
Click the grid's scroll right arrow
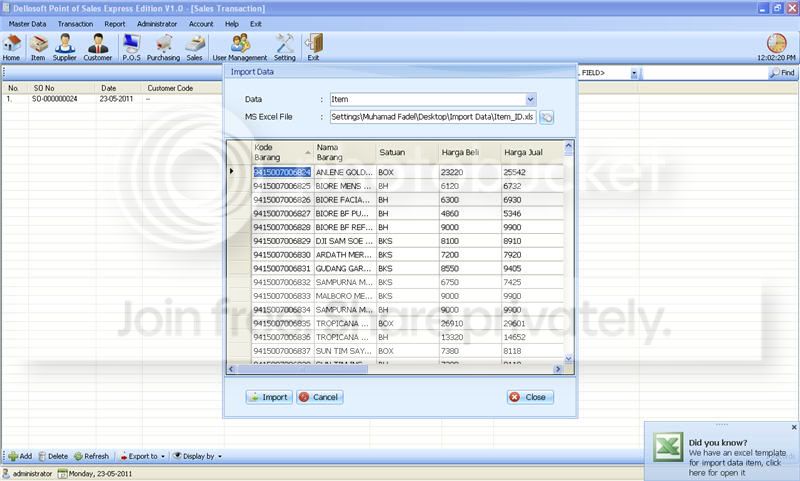[x=558, y=369]
